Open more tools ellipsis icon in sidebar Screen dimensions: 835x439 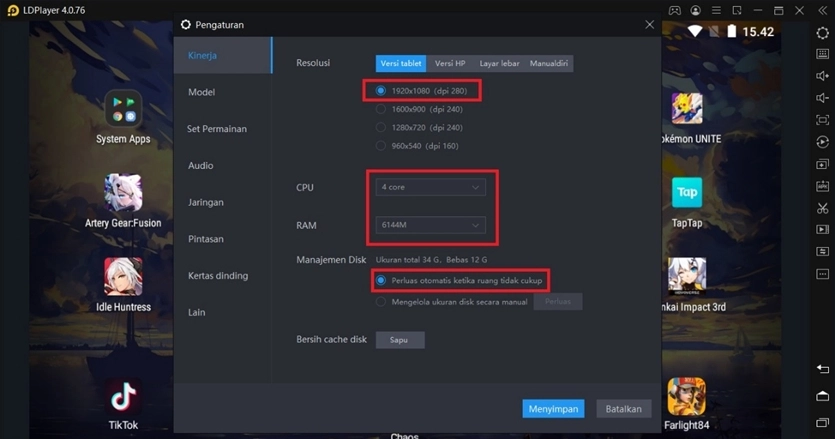(823, 274)
